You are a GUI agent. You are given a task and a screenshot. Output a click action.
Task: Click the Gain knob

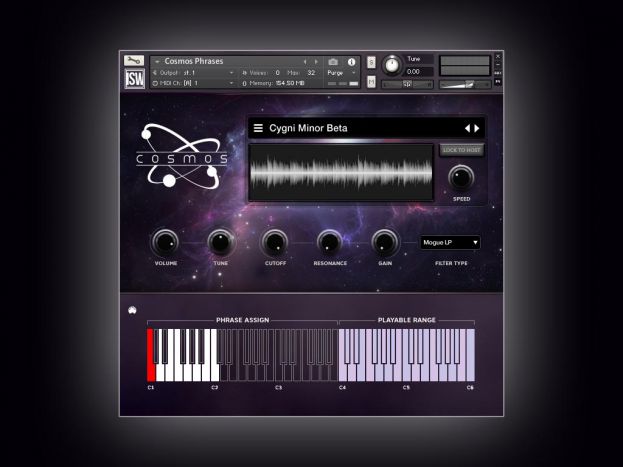point(385,242)
